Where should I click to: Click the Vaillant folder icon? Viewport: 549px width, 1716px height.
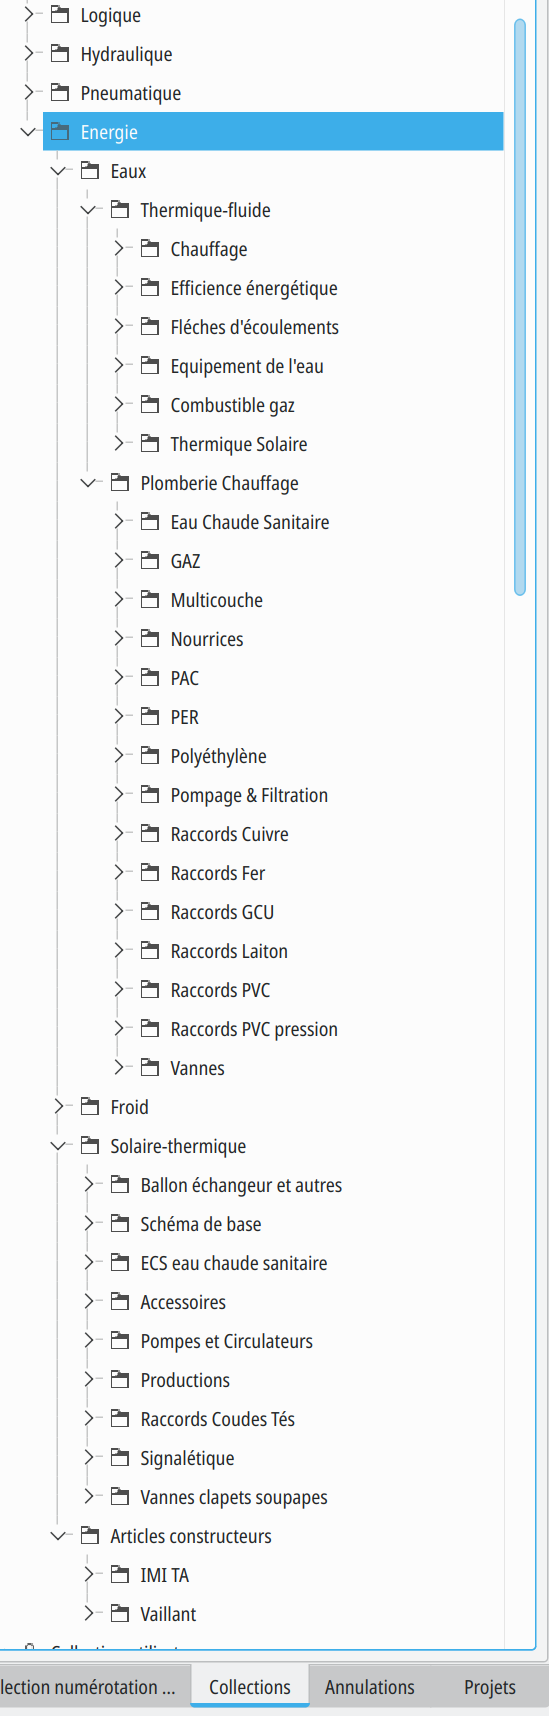[x=120, y=1614]
